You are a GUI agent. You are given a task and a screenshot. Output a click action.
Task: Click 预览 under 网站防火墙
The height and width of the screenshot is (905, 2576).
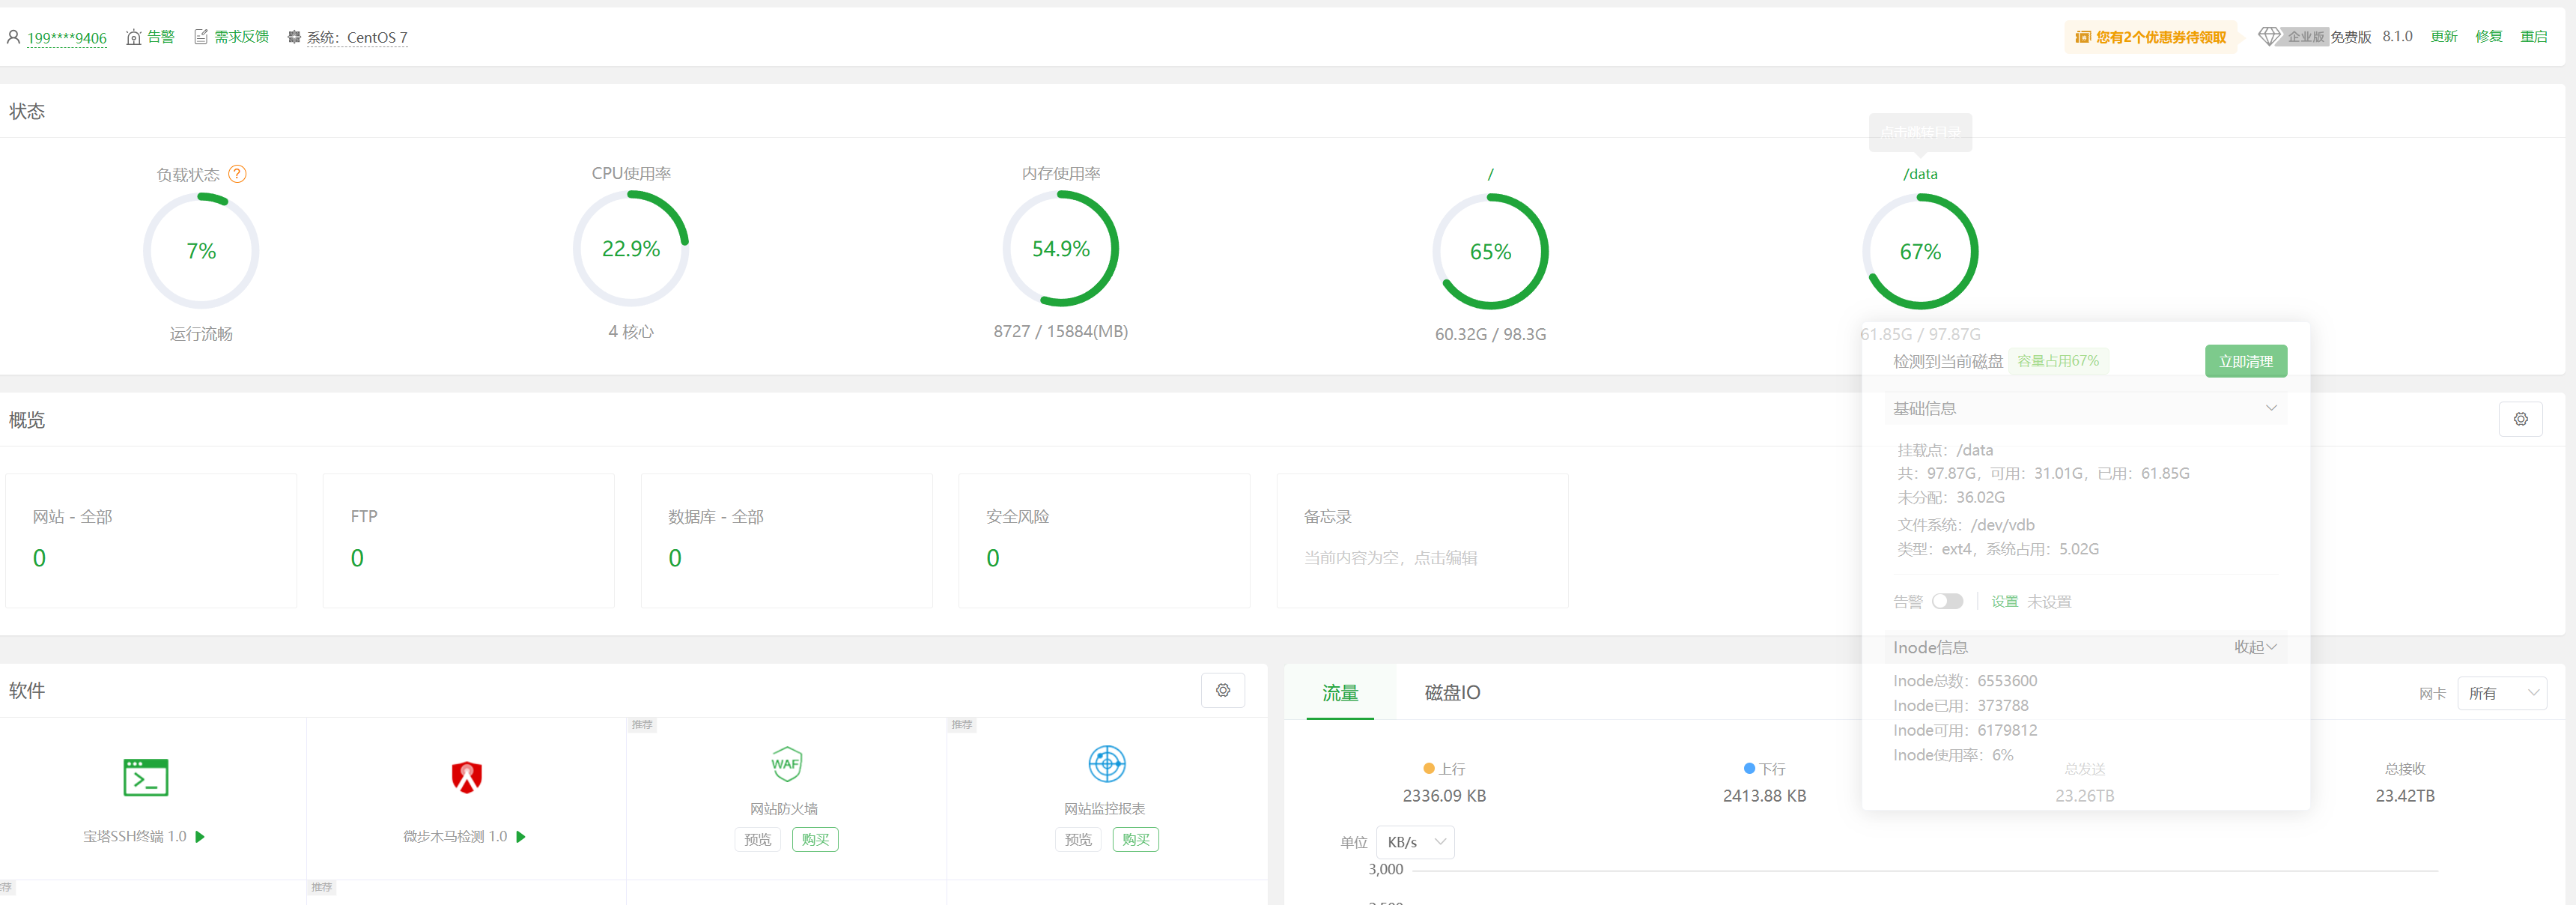click(x=758, y=840)
